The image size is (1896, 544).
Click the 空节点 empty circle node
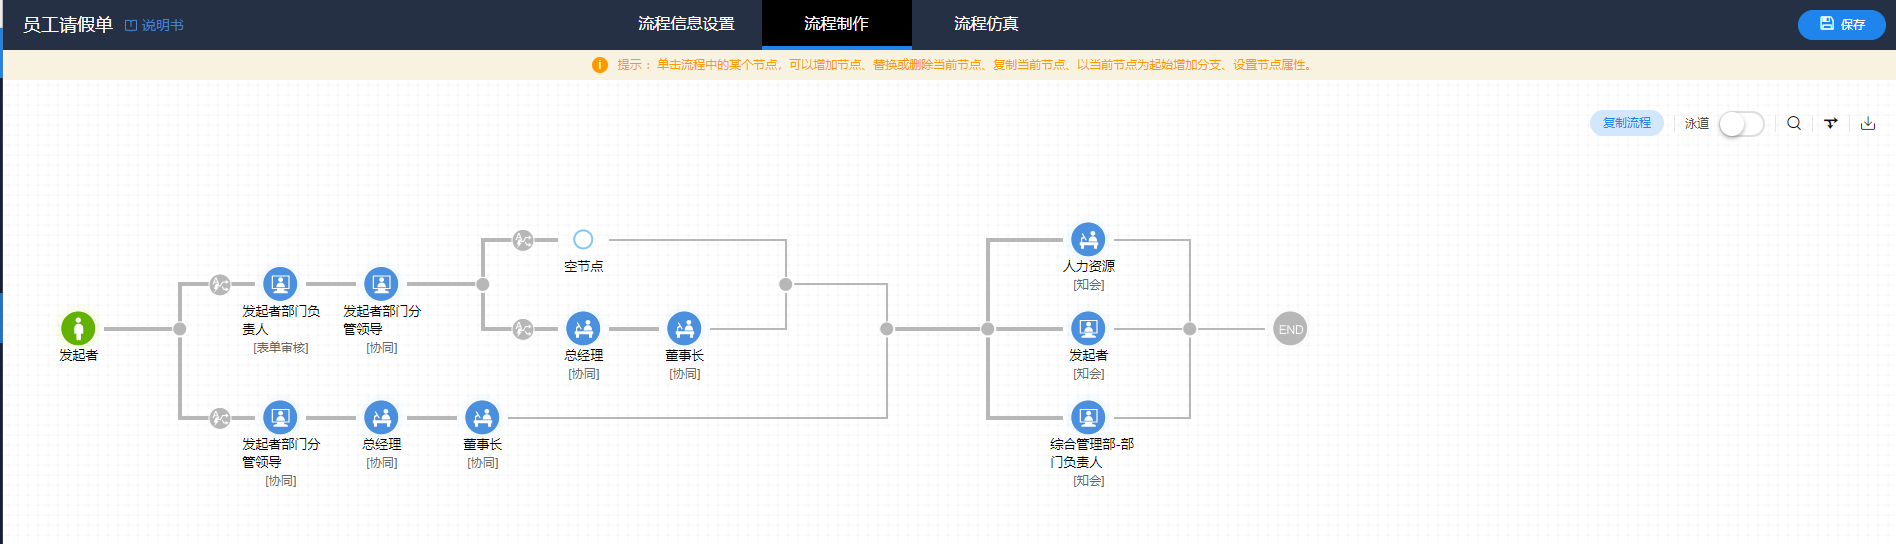tap(583, 240)
